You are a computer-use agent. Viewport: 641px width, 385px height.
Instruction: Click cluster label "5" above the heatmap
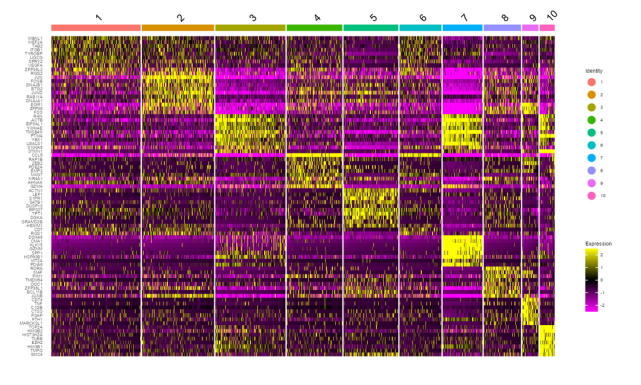click(373, 18)
